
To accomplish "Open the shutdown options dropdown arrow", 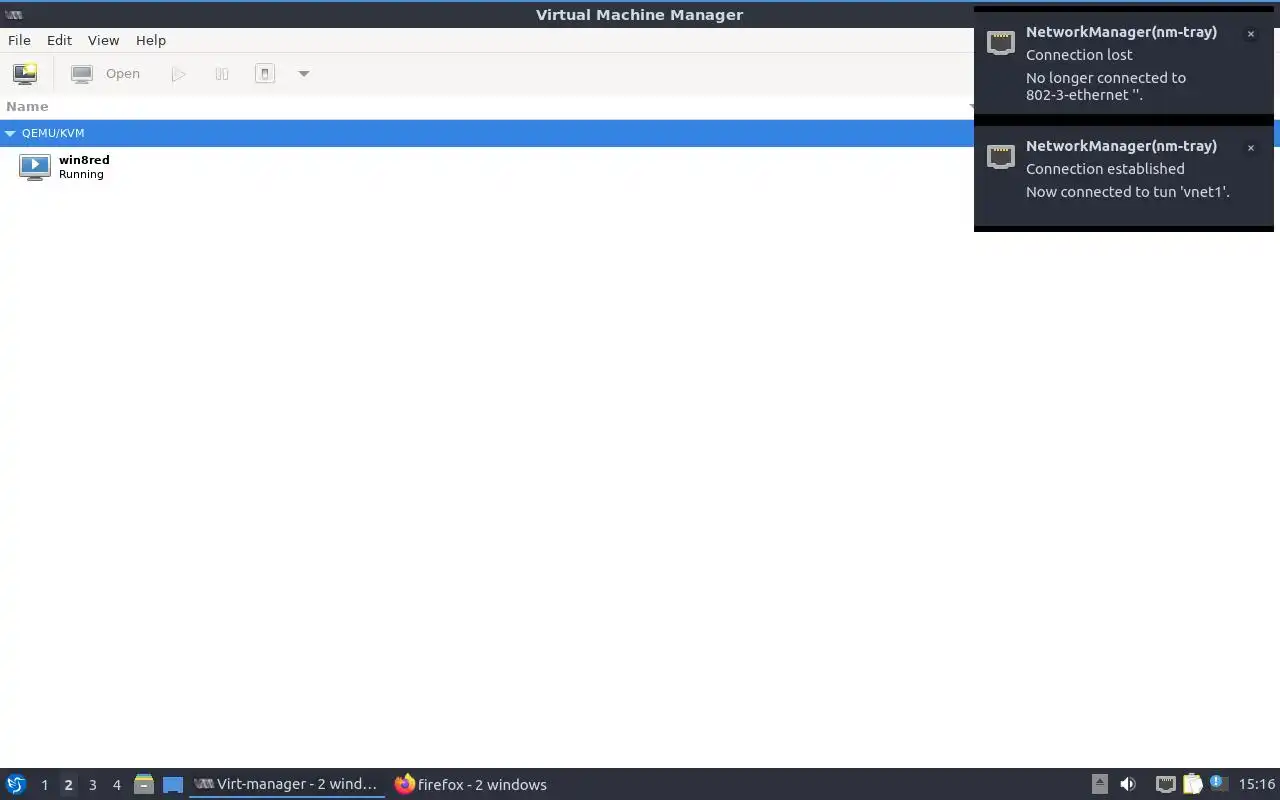I will point(304,73).
